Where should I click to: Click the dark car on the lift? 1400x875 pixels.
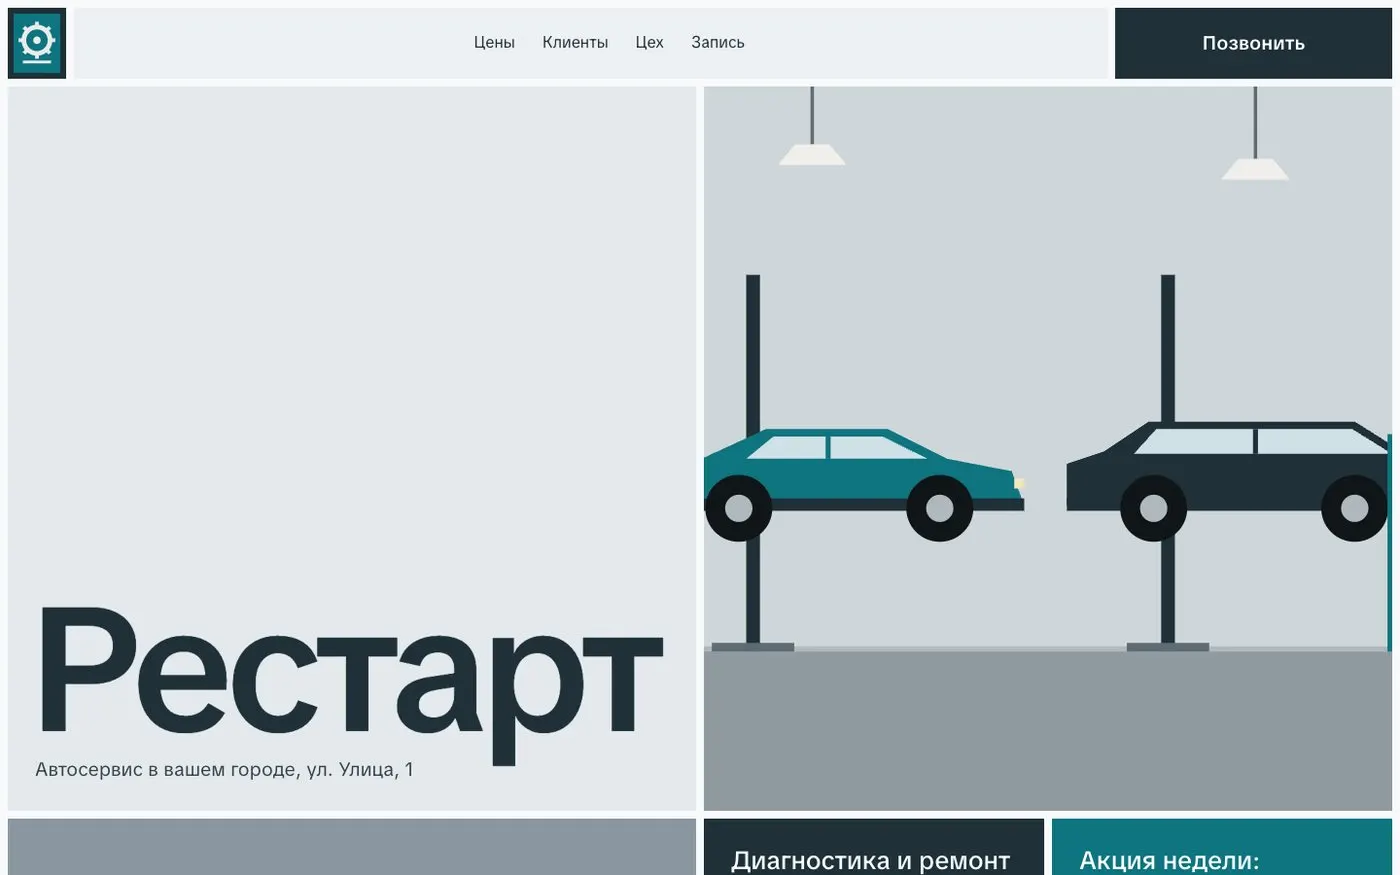1229,481
